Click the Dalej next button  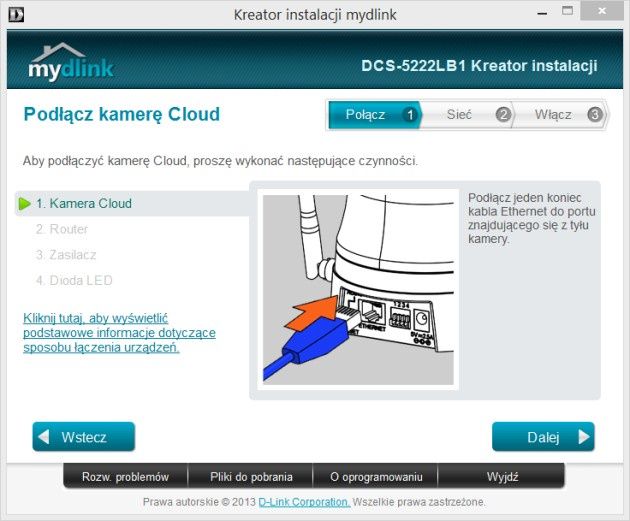(x=543, y=437)
